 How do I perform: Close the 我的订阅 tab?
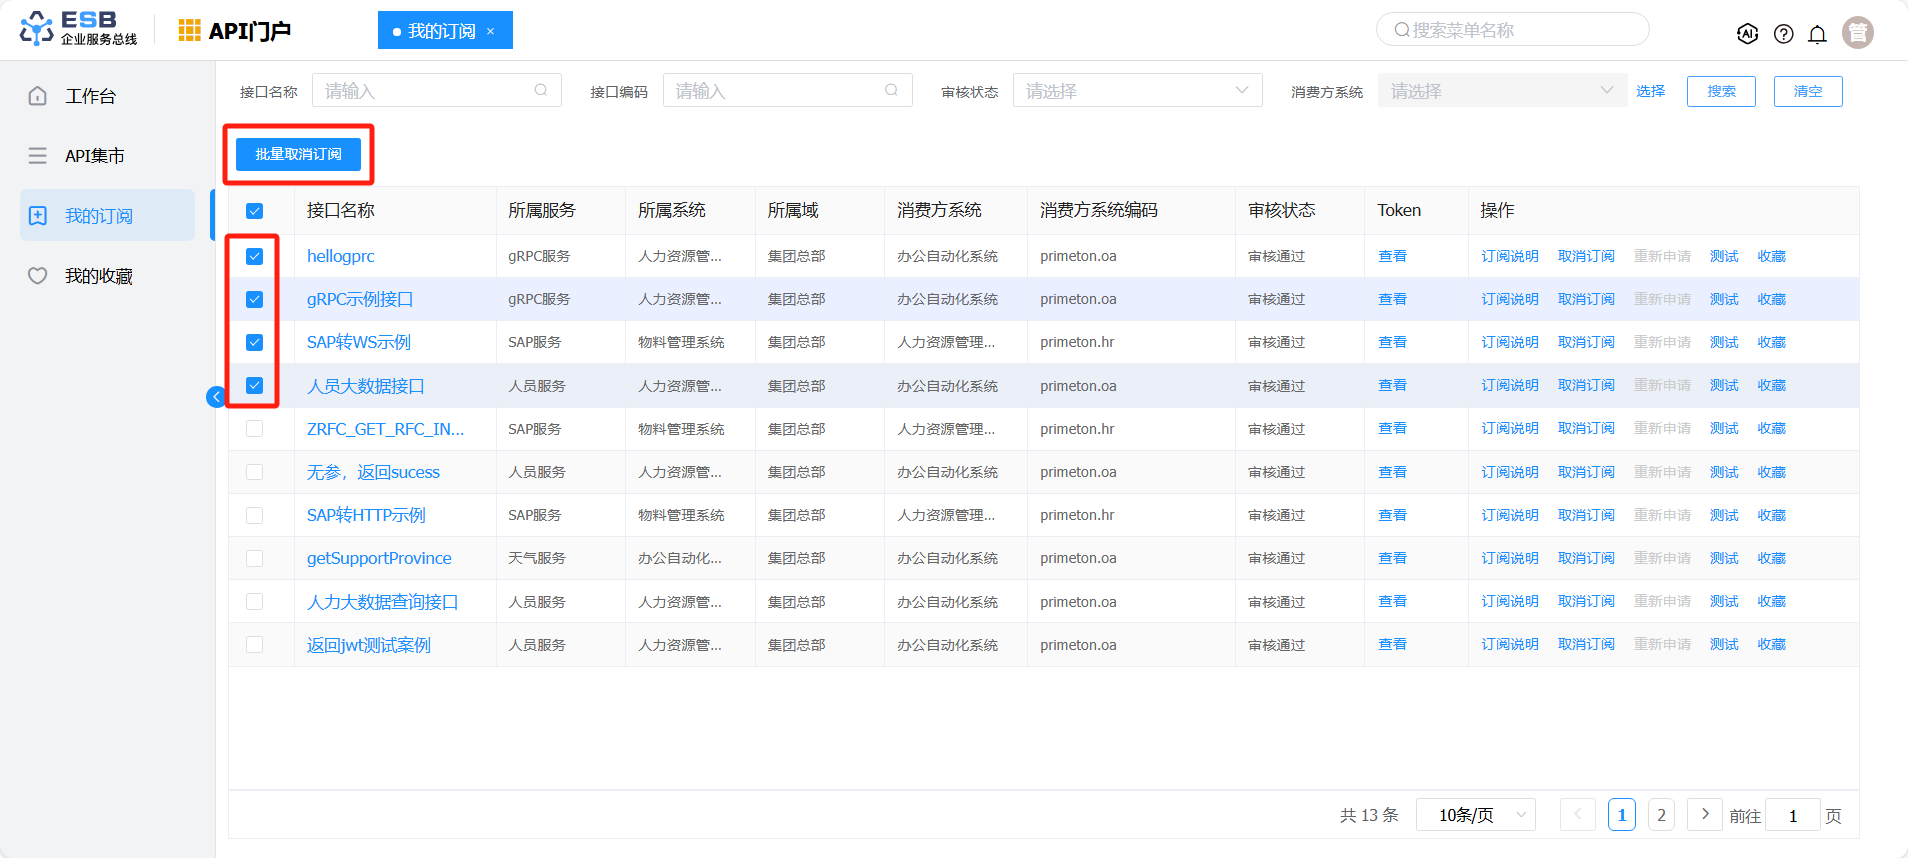491,31
